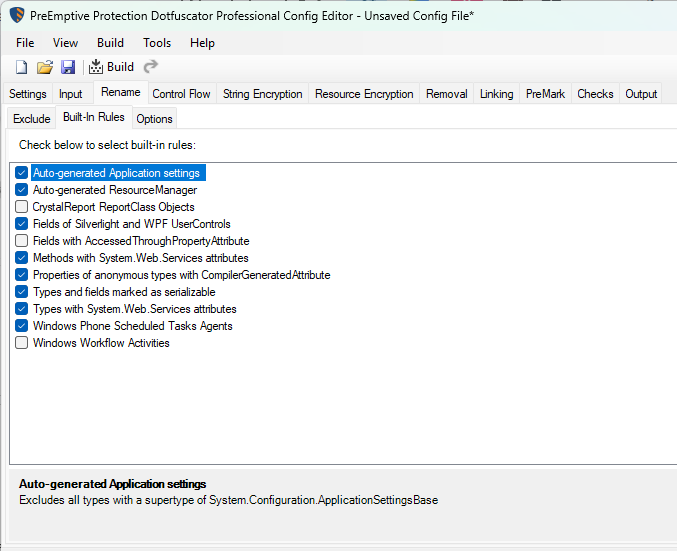This screenshot has height=551, width=677.
Task: Open the Resource Encryption tab
Action: [x=364, y=94]
